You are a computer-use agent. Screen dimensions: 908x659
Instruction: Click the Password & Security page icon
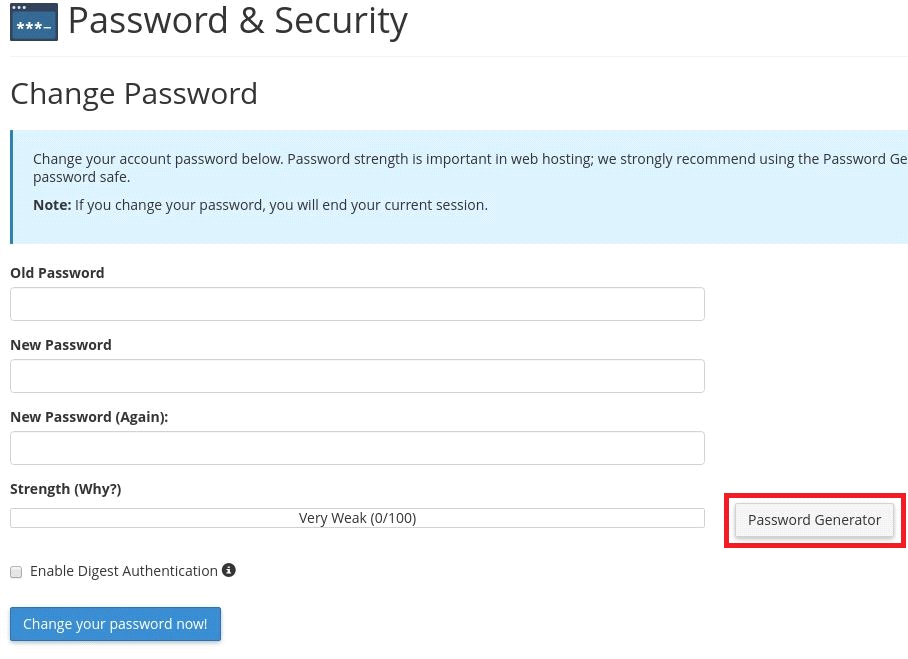(33, 21)
